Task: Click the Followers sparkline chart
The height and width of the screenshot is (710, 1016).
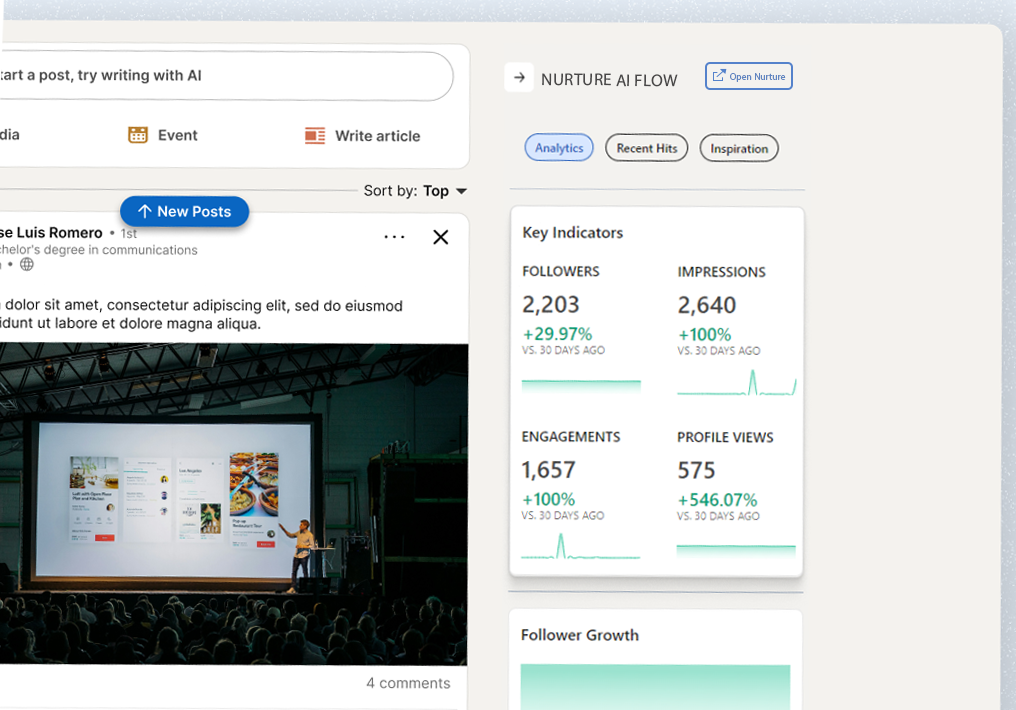Action: [581, 384]
